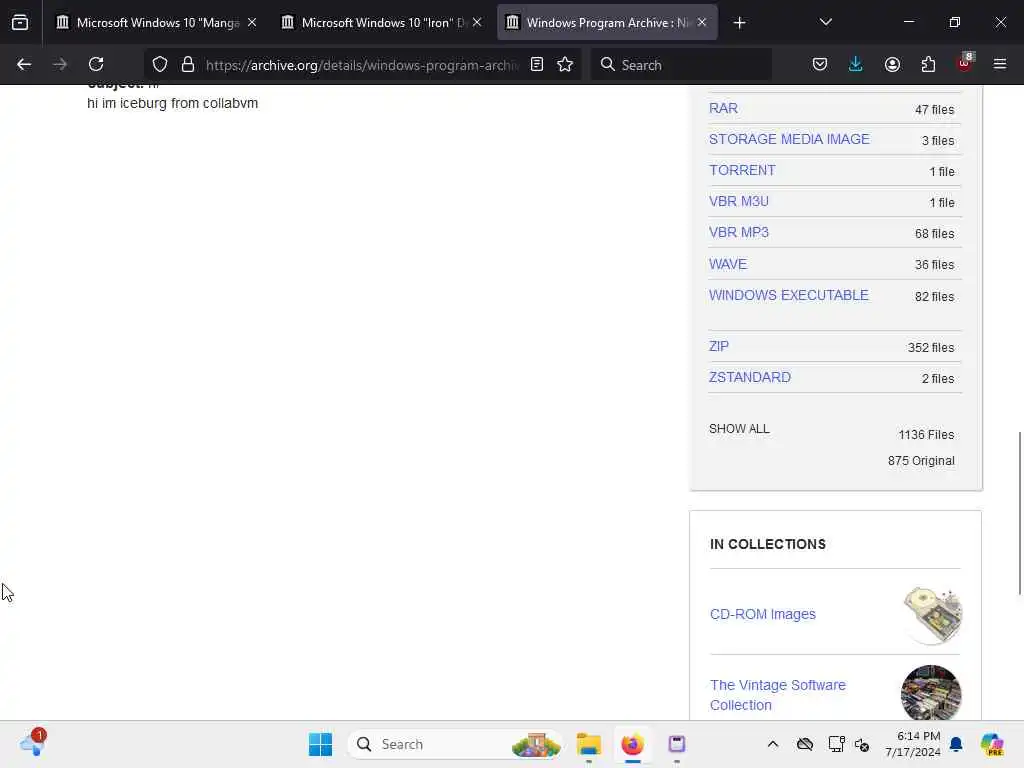This screenshot has width=1024, height=768.
Task: Open RAR download option
Action: (724, 108)
